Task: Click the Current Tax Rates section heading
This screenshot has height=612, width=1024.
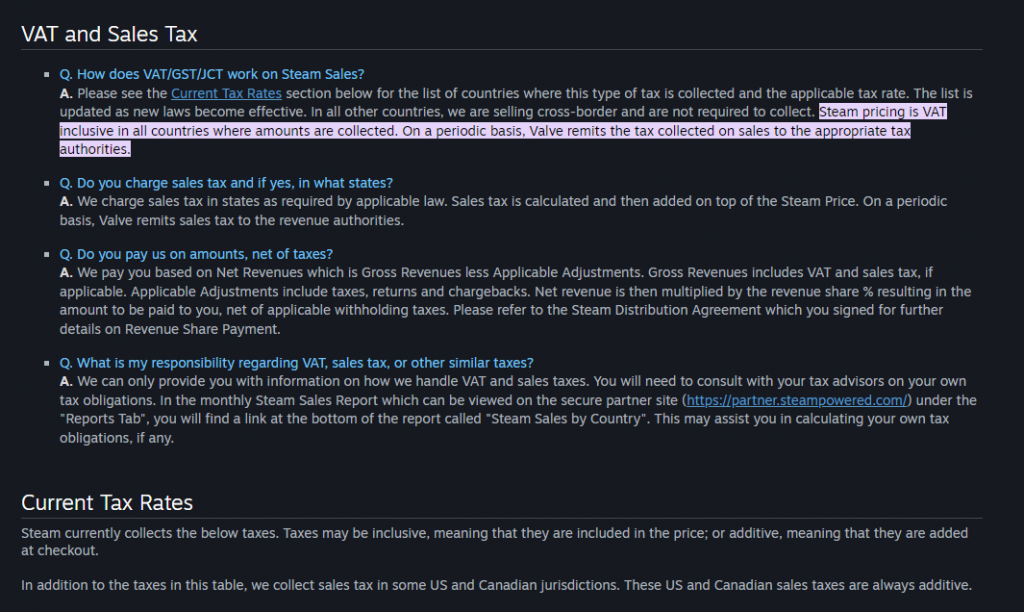Action: pyautogui.click(x=107, y=503)
